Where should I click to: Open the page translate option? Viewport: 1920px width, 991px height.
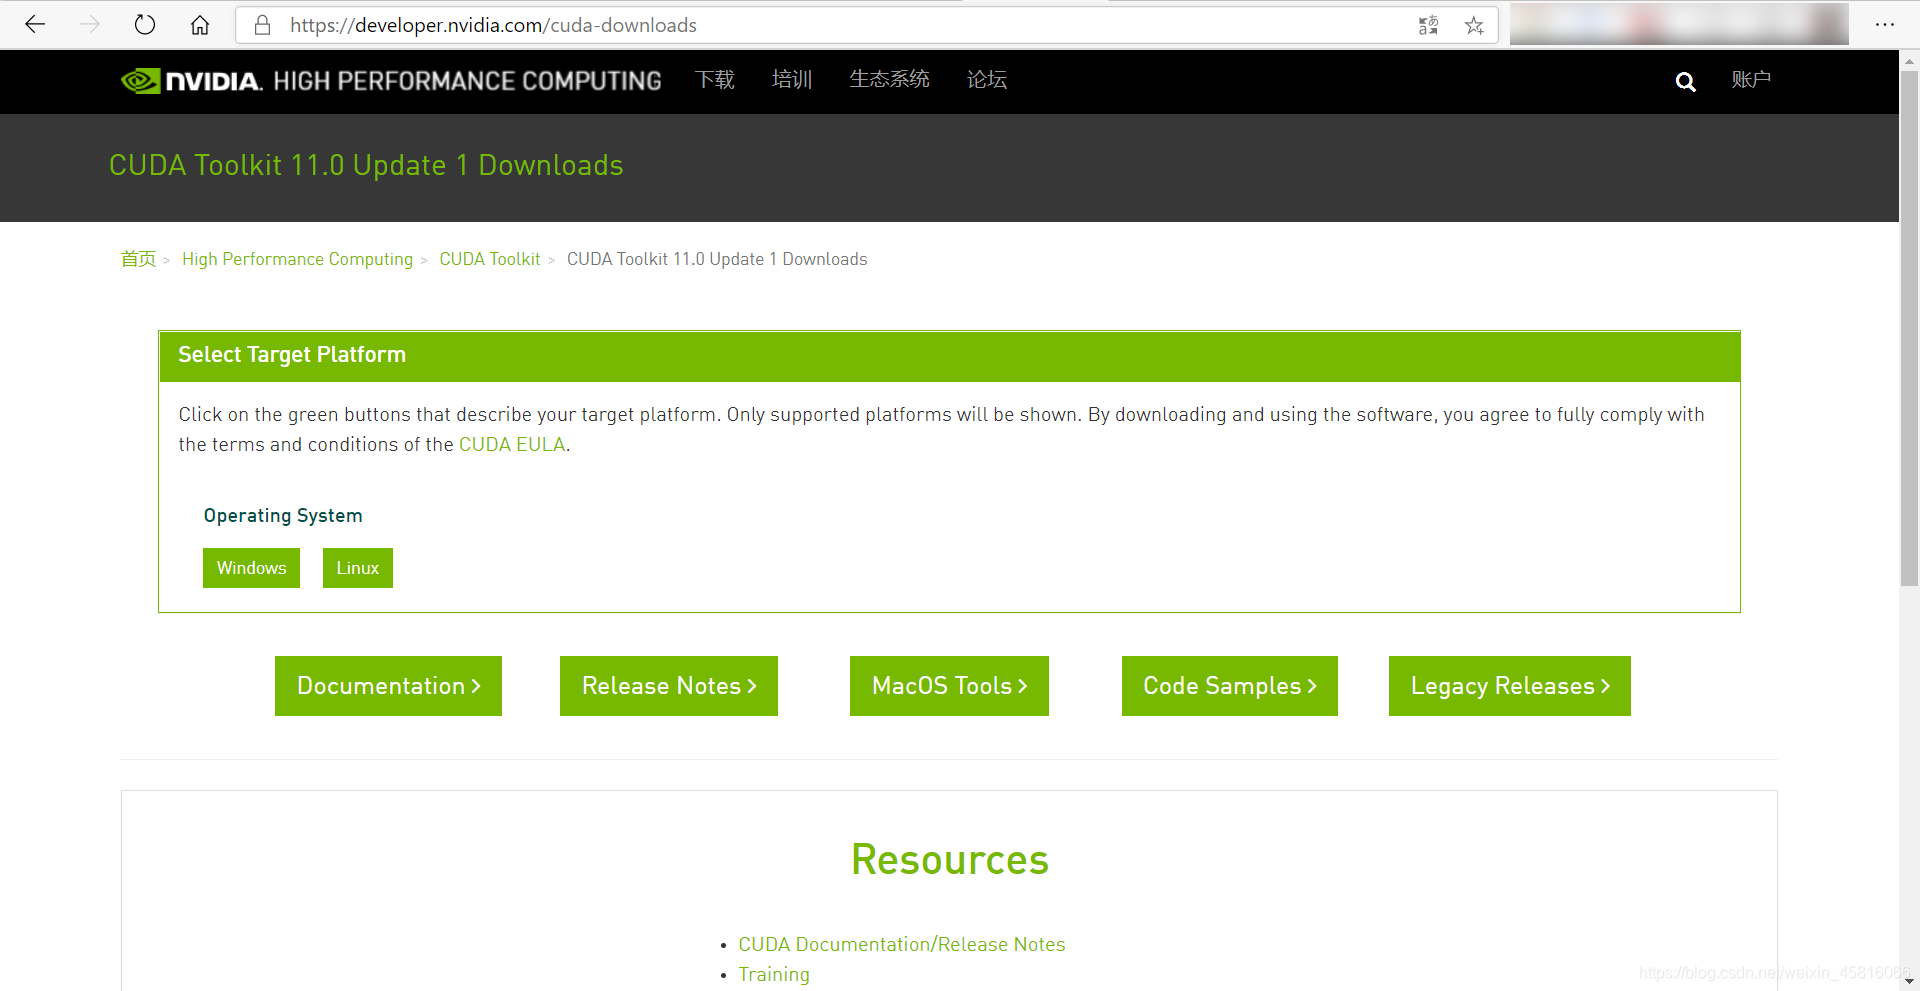coord(1428,25)
